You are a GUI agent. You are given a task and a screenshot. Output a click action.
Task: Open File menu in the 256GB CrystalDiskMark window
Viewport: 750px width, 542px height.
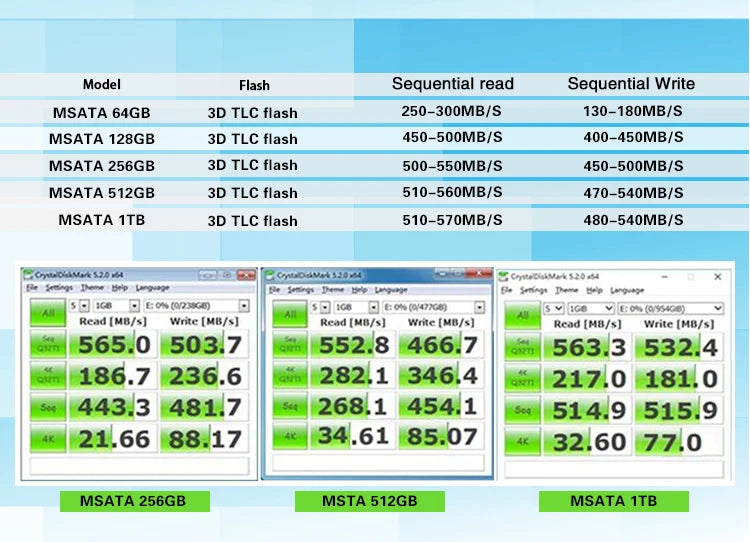(x=32, y=288)
